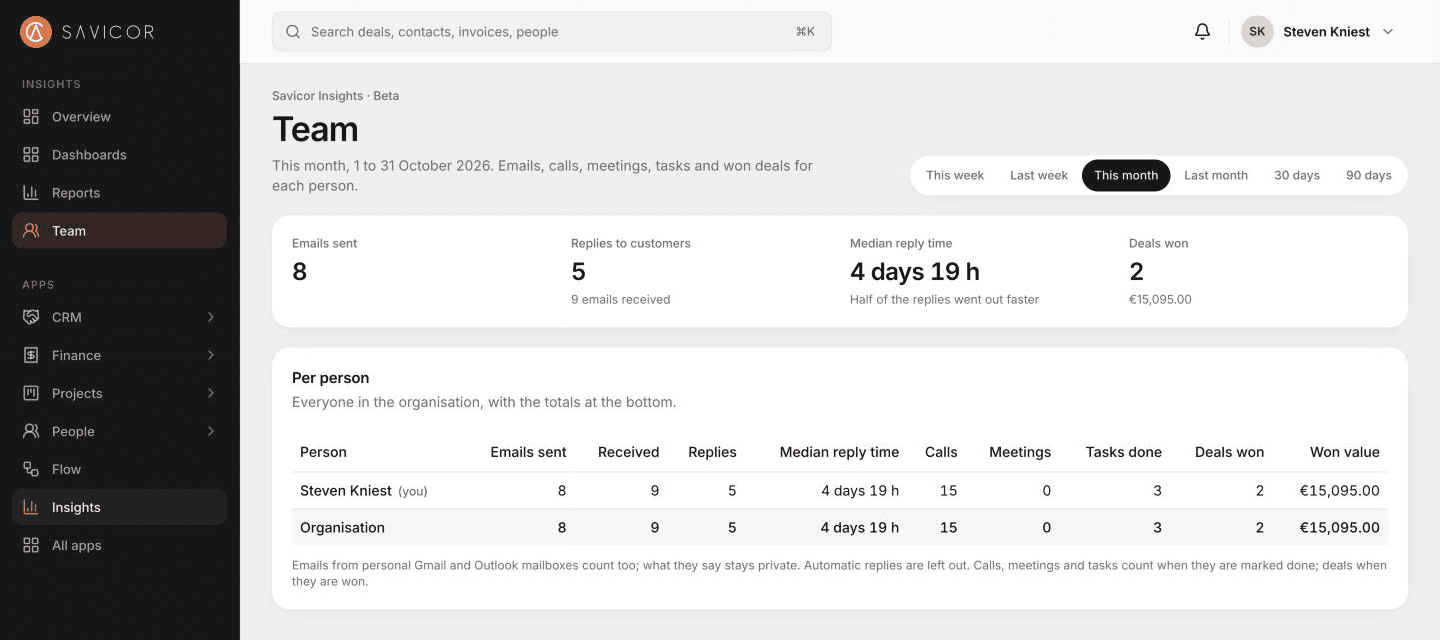
Task: Select the 90 days range
Action: pyautogui.click(x=1369, y=175)
